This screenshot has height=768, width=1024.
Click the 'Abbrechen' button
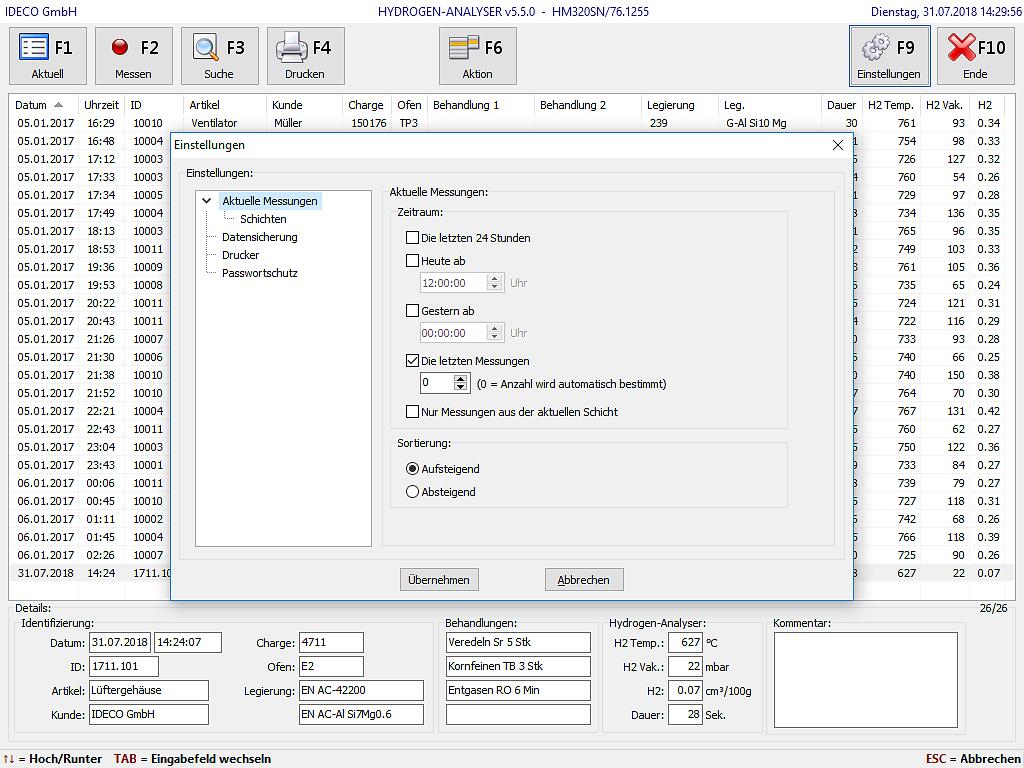[x=583, y=580]
